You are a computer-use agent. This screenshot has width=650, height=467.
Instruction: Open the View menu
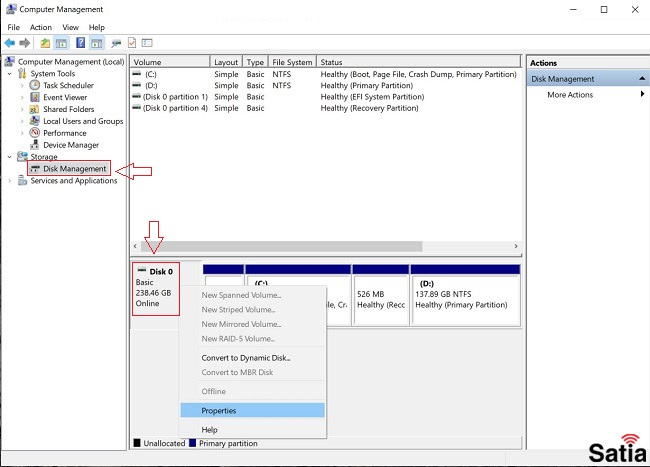coord(70,27)
